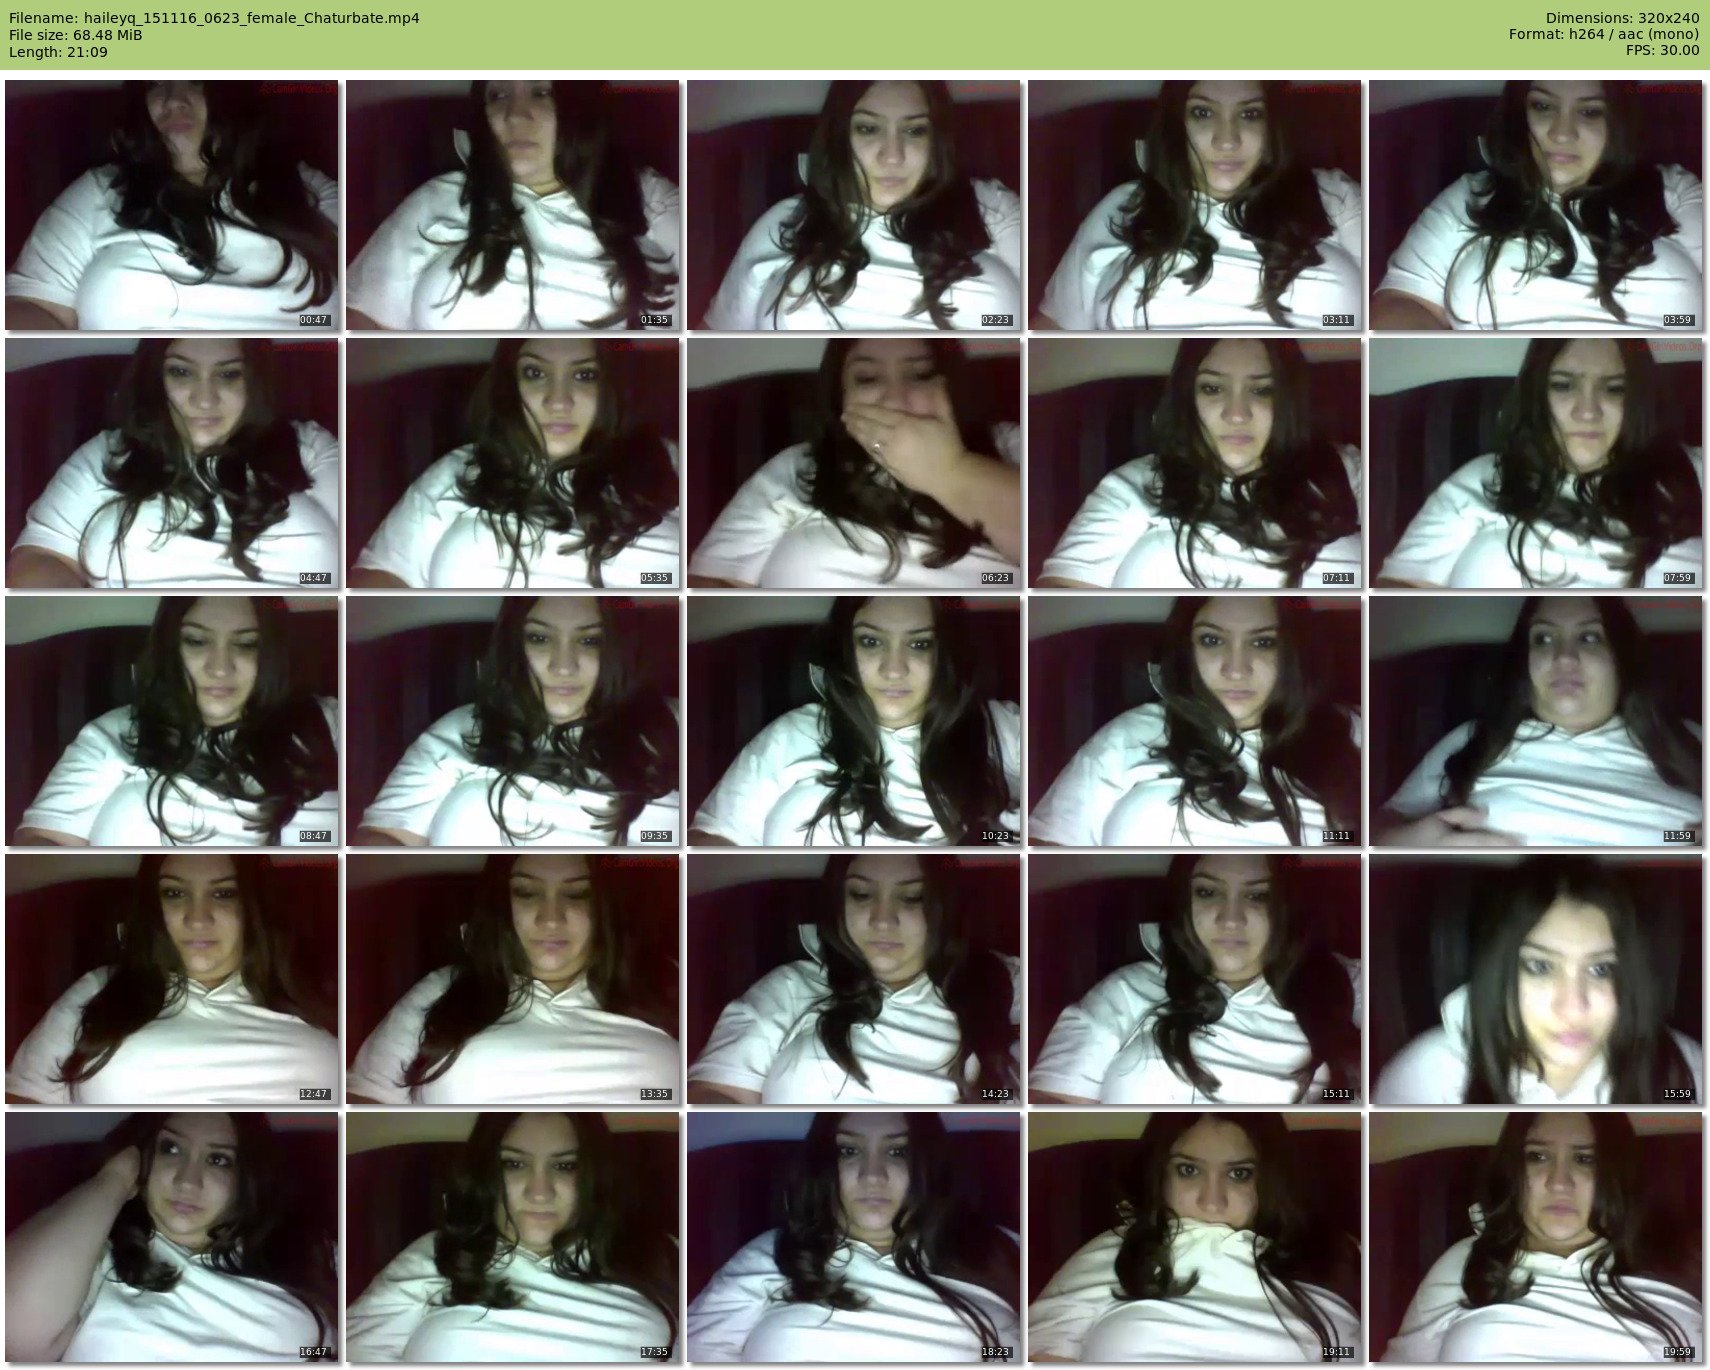Click the thumbnail timestamped 00:47

click(x=172, y=205)
